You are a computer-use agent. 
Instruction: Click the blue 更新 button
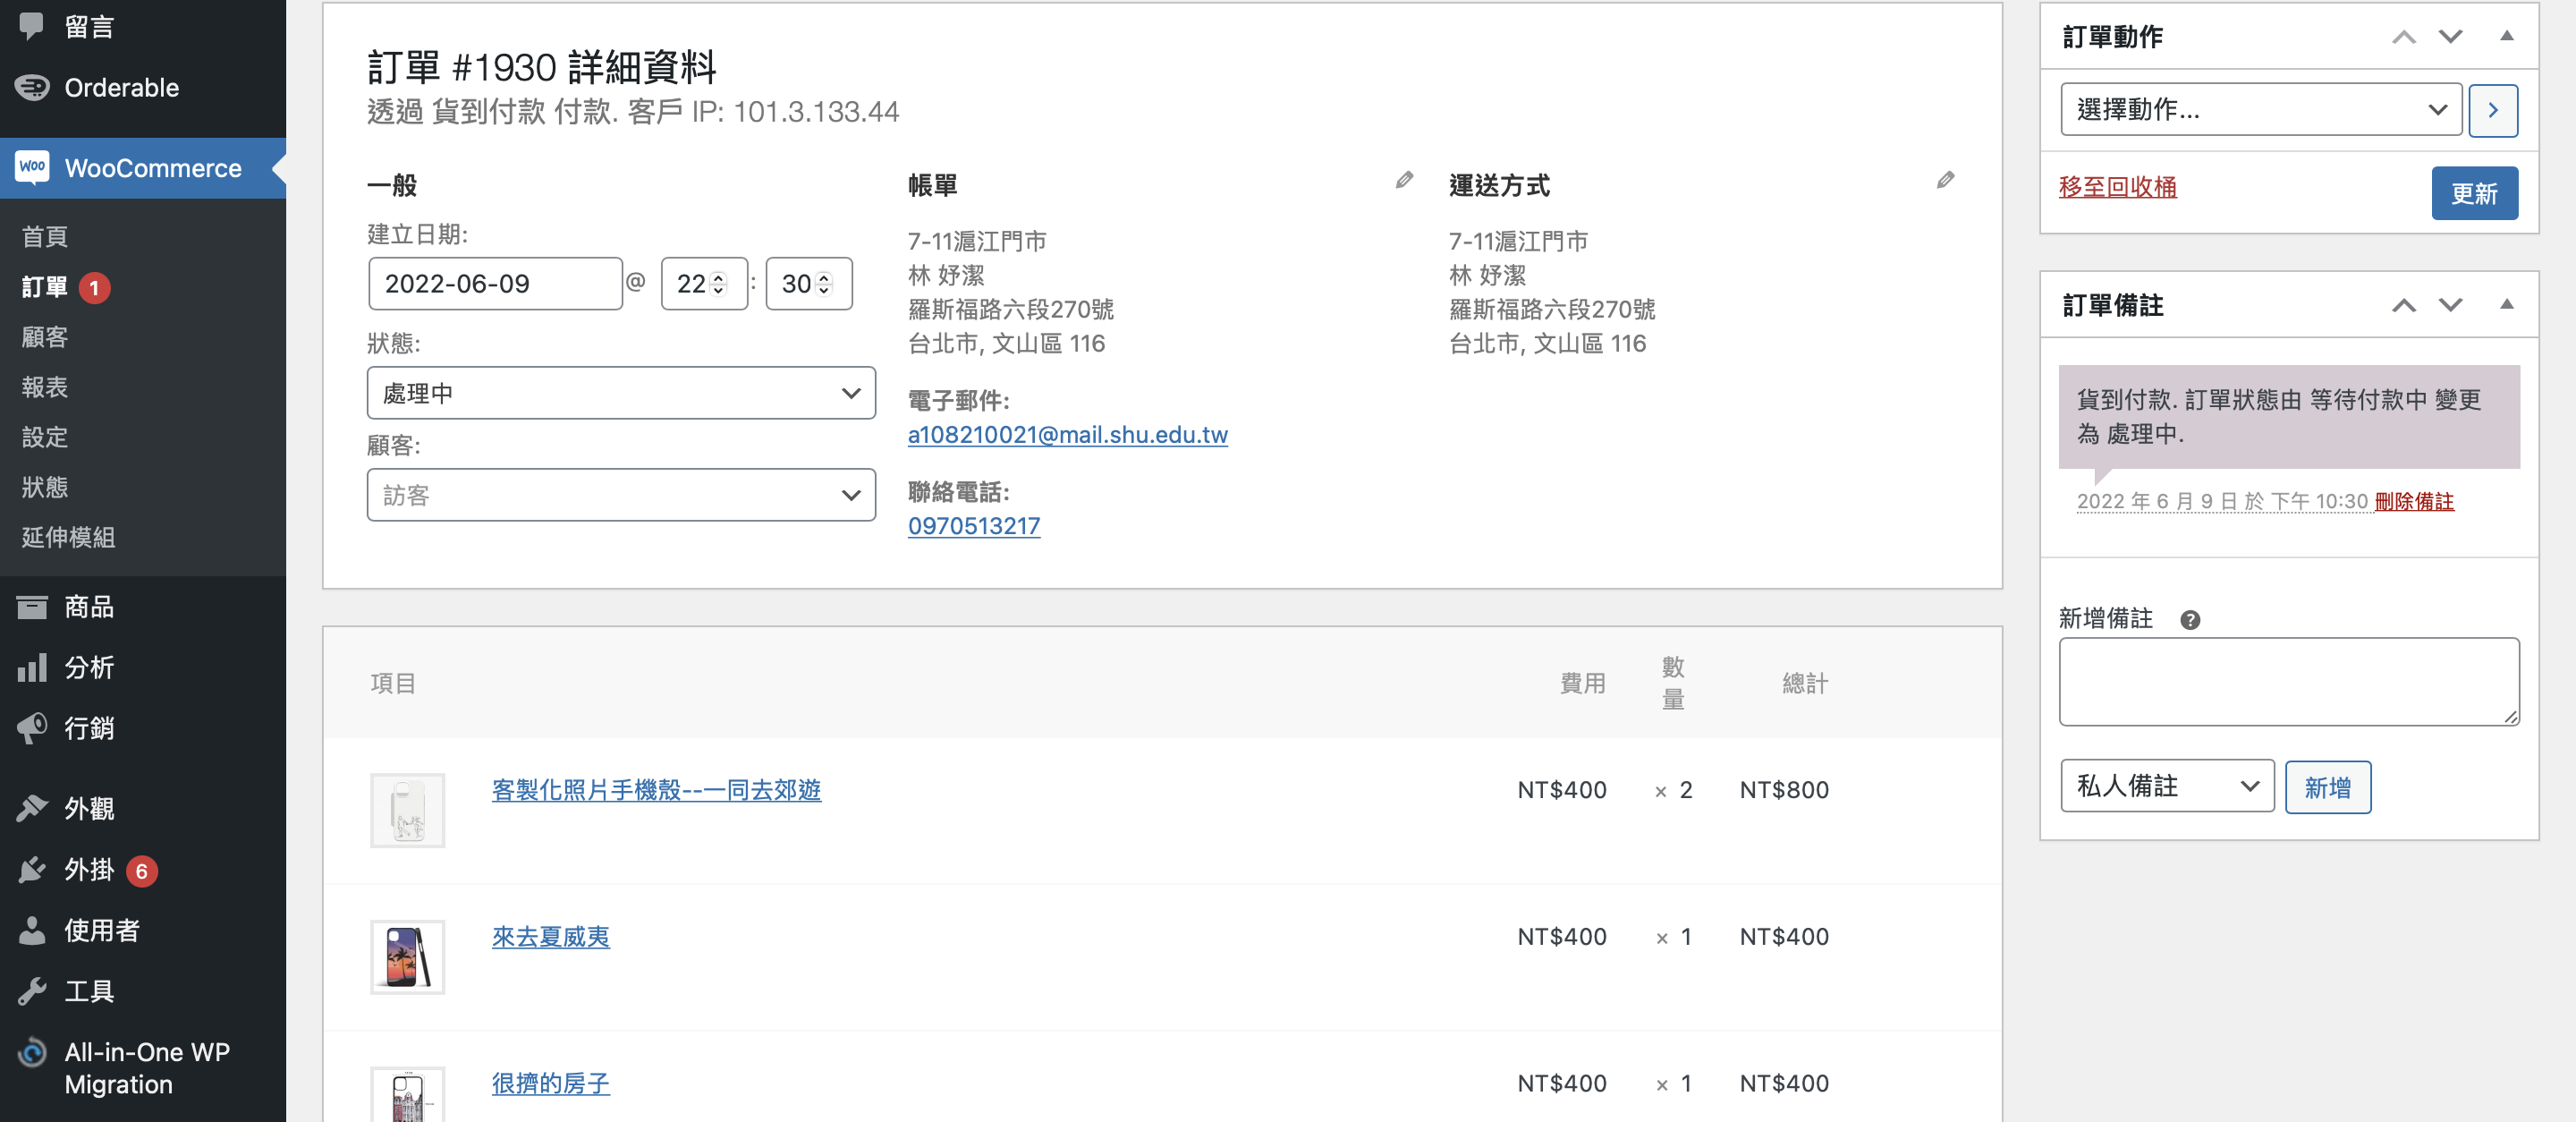point(2473,193)
